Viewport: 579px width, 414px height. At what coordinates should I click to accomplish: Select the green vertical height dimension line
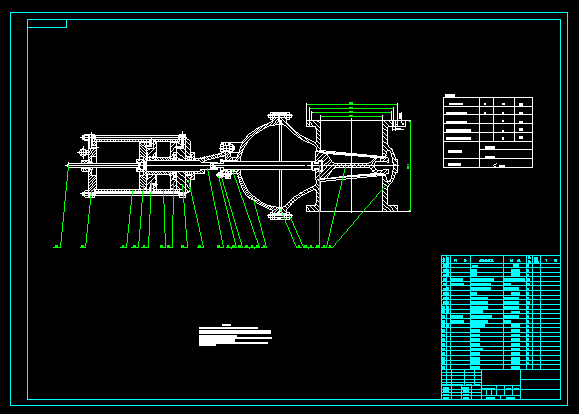pyautogui.click(x=410, y=166)
